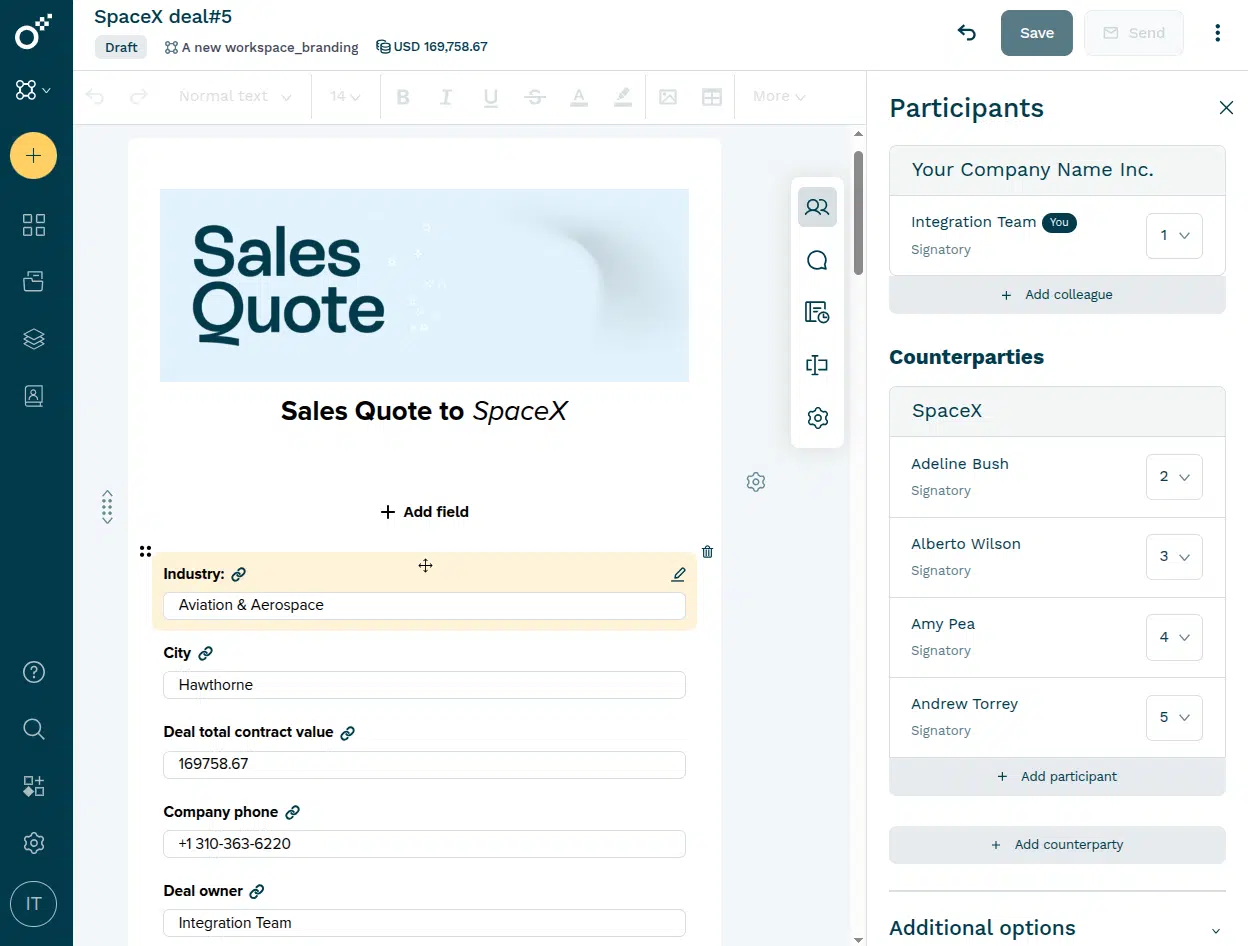Viewport: 1248px width, 946px height.
Task: Open the sidebar settings gear icon
Action: [x=34, y=843]
